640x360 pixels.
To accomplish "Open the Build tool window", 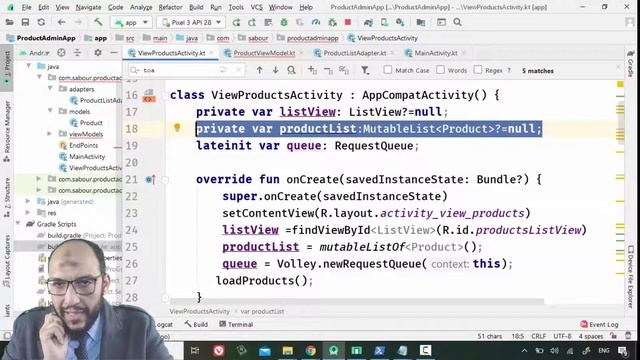I will [196, 324].
